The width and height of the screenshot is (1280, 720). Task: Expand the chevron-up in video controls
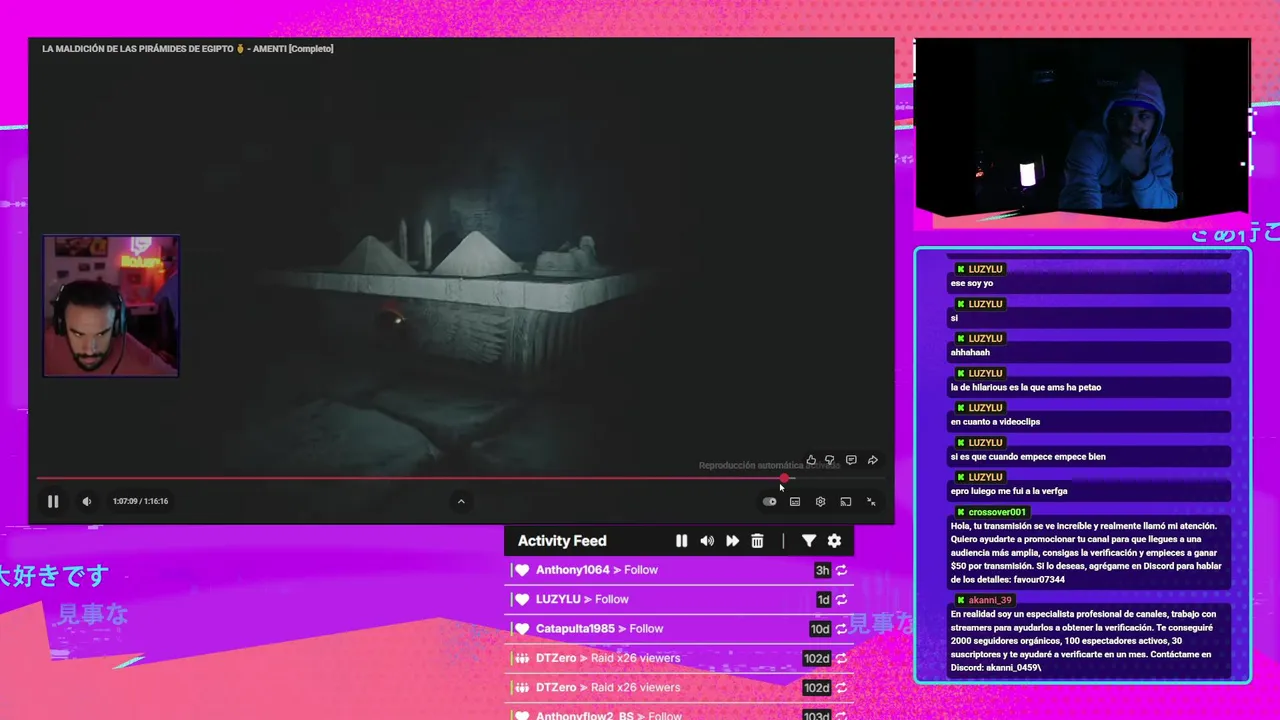pyautogui.click(x=461, y=501)
